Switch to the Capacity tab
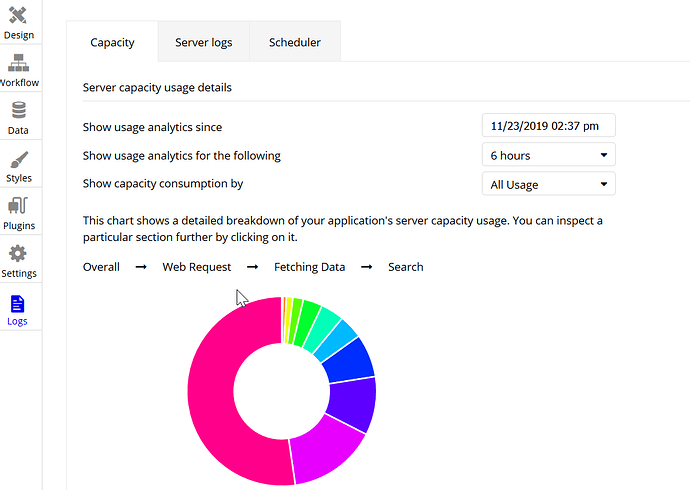 tap(113, 43)
